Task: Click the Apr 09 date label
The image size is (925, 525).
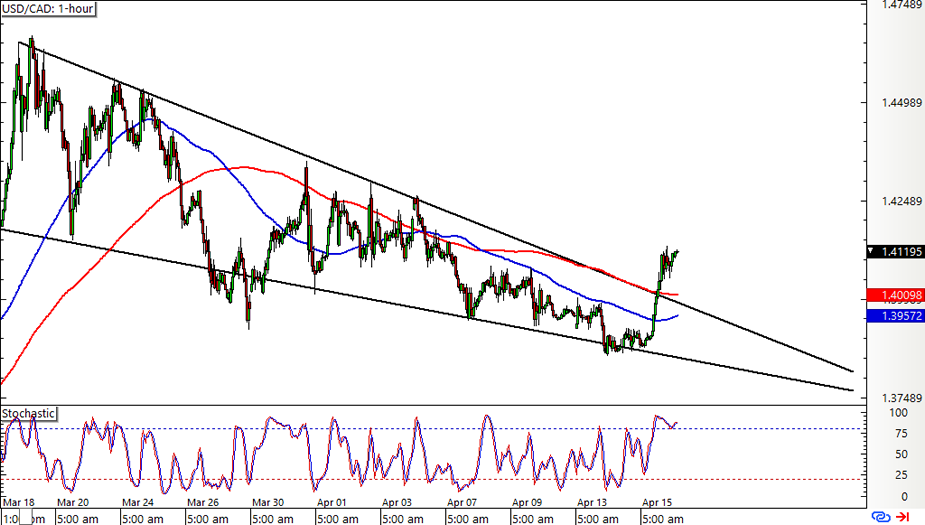Action: coord(526,503)
